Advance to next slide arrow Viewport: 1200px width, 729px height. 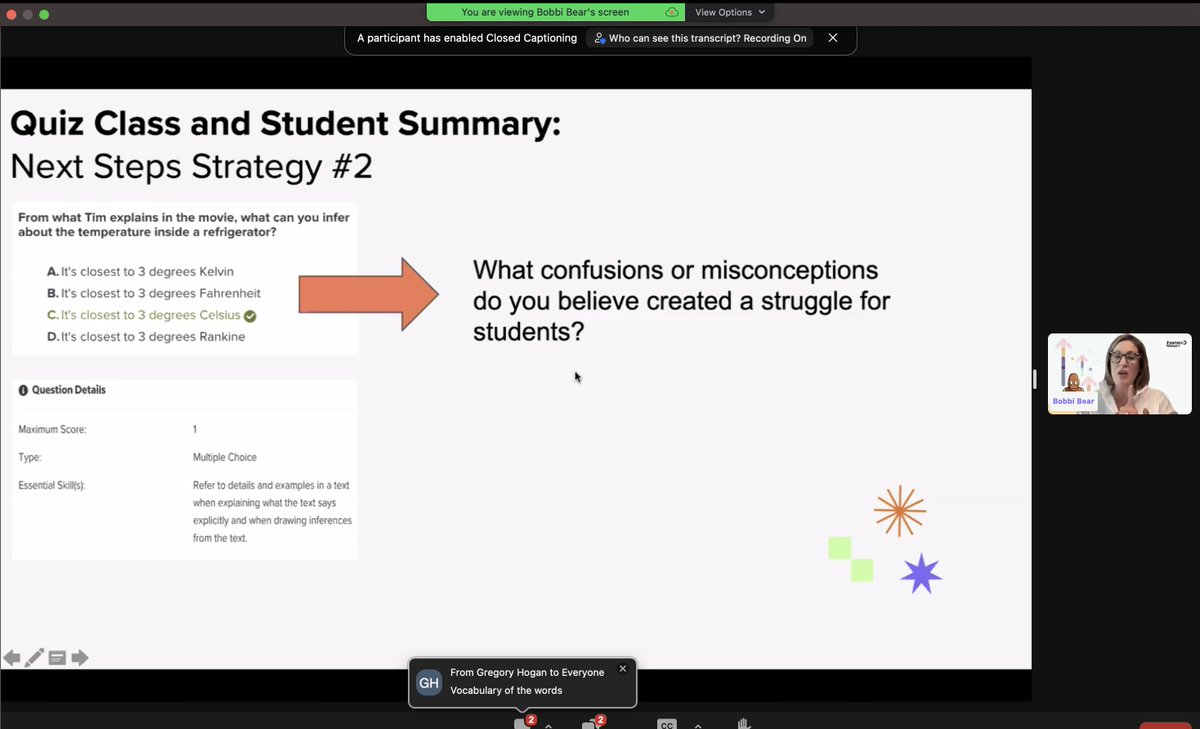(80, 658)
